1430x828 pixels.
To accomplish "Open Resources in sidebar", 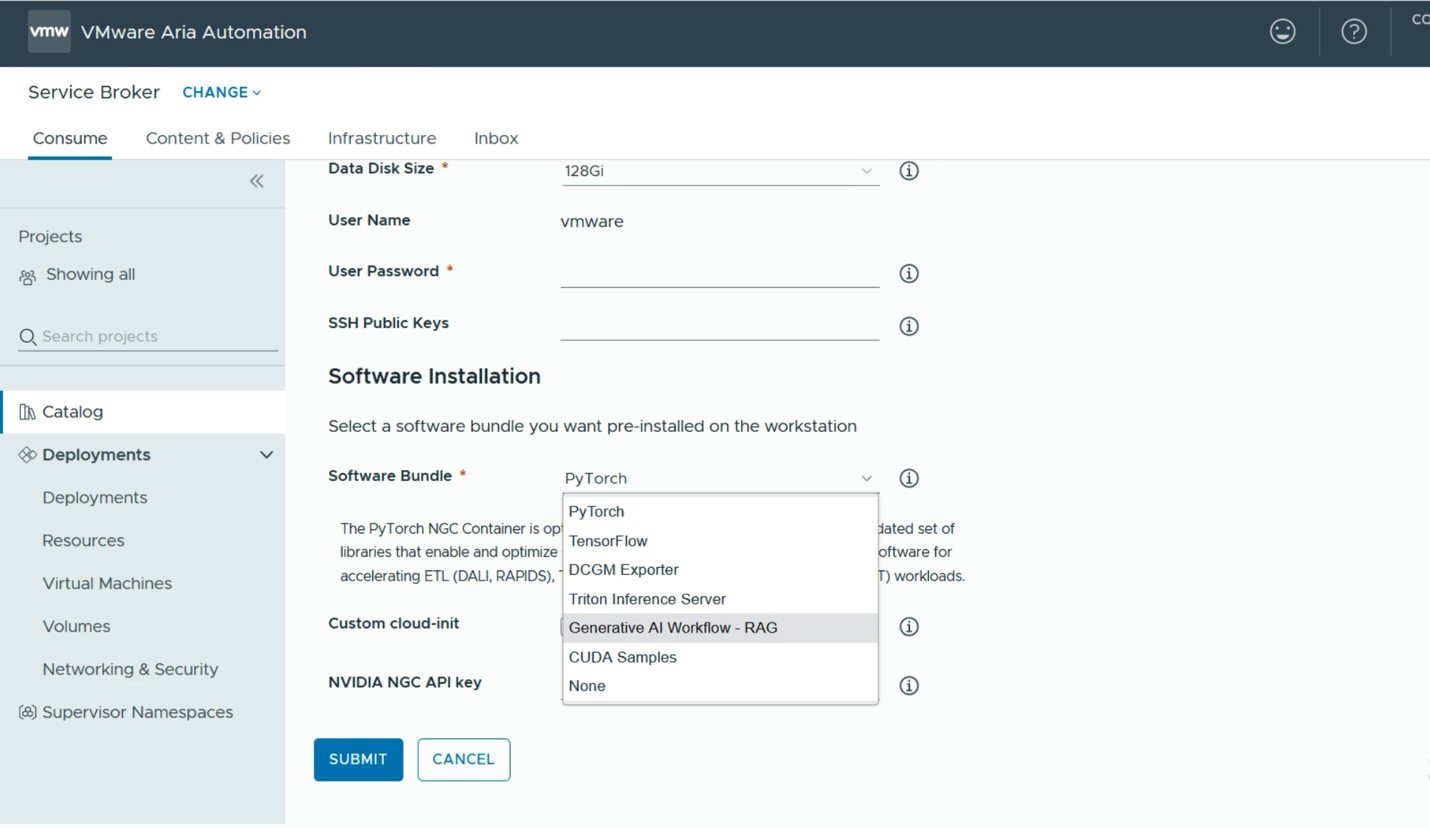I will pos(83,541).
